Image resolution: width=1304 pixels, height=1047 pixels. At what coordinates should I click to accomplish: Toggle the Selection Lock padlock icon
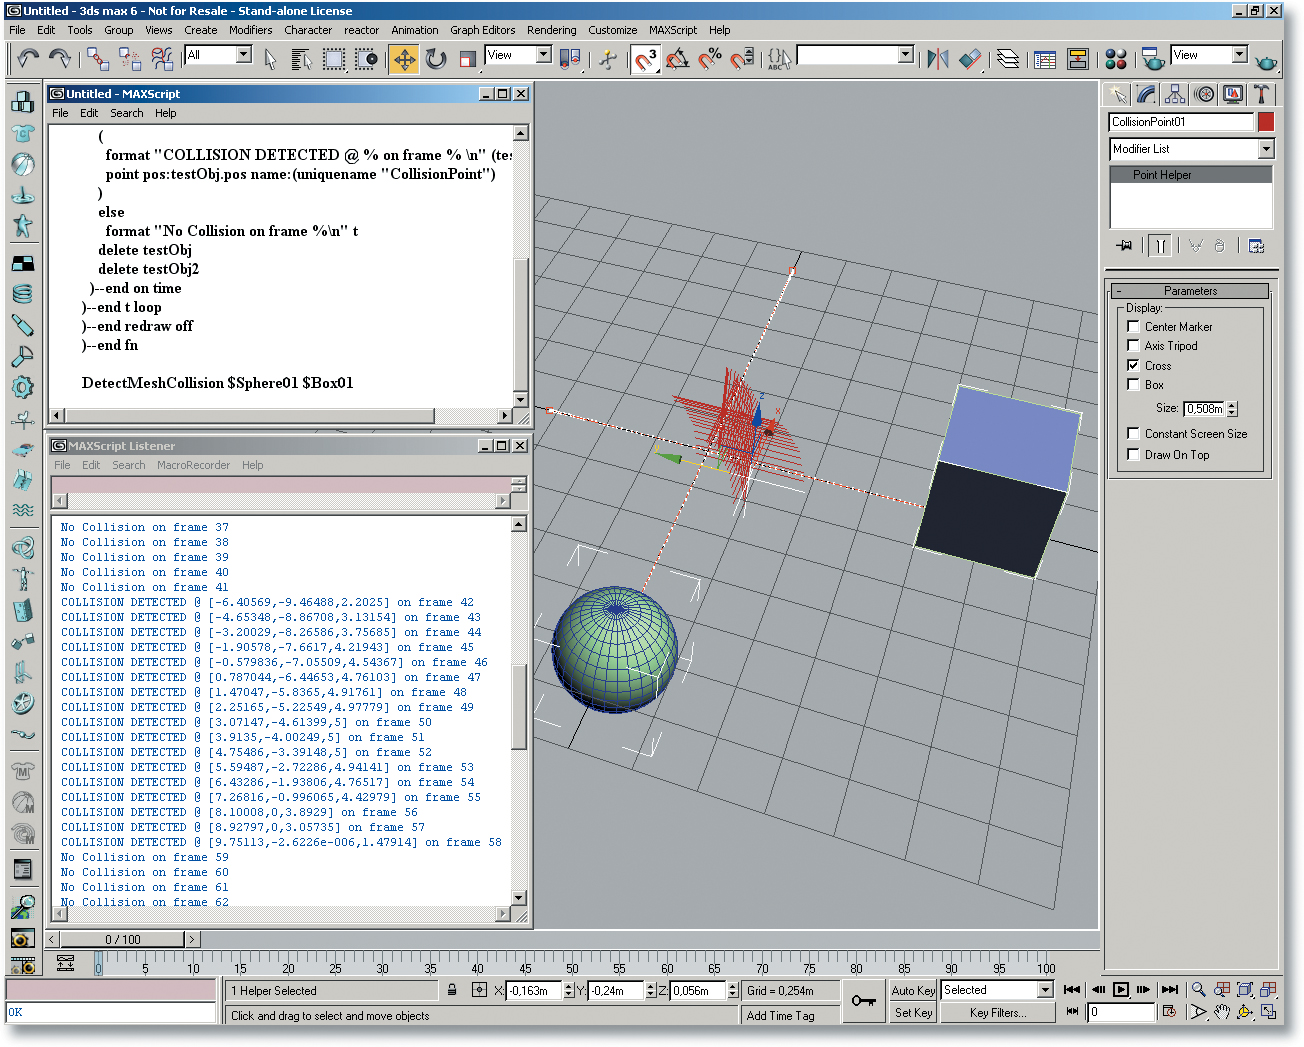(452, 990)
